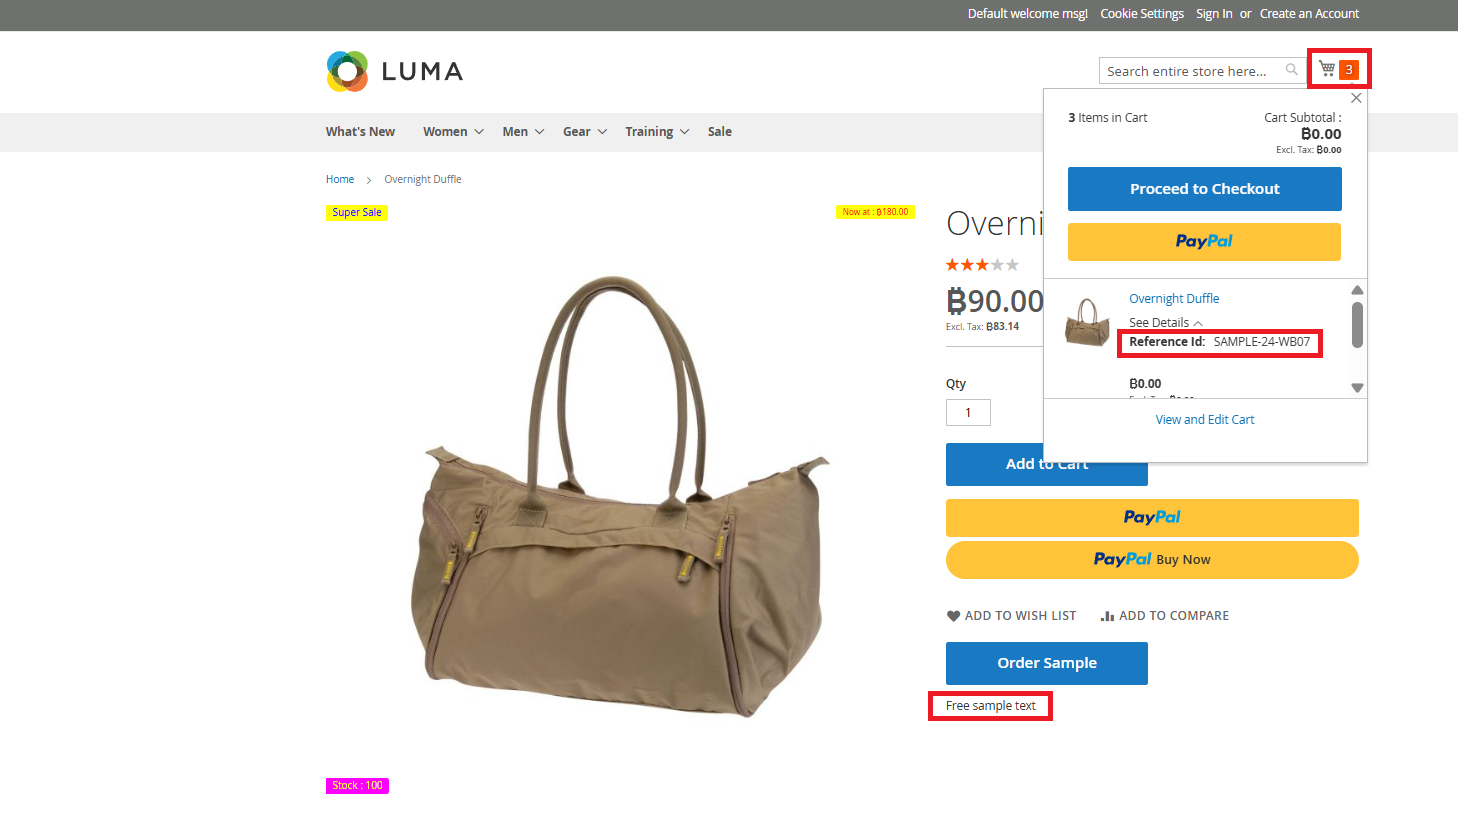Open View and Edit Cart link

coord(1205,420)
